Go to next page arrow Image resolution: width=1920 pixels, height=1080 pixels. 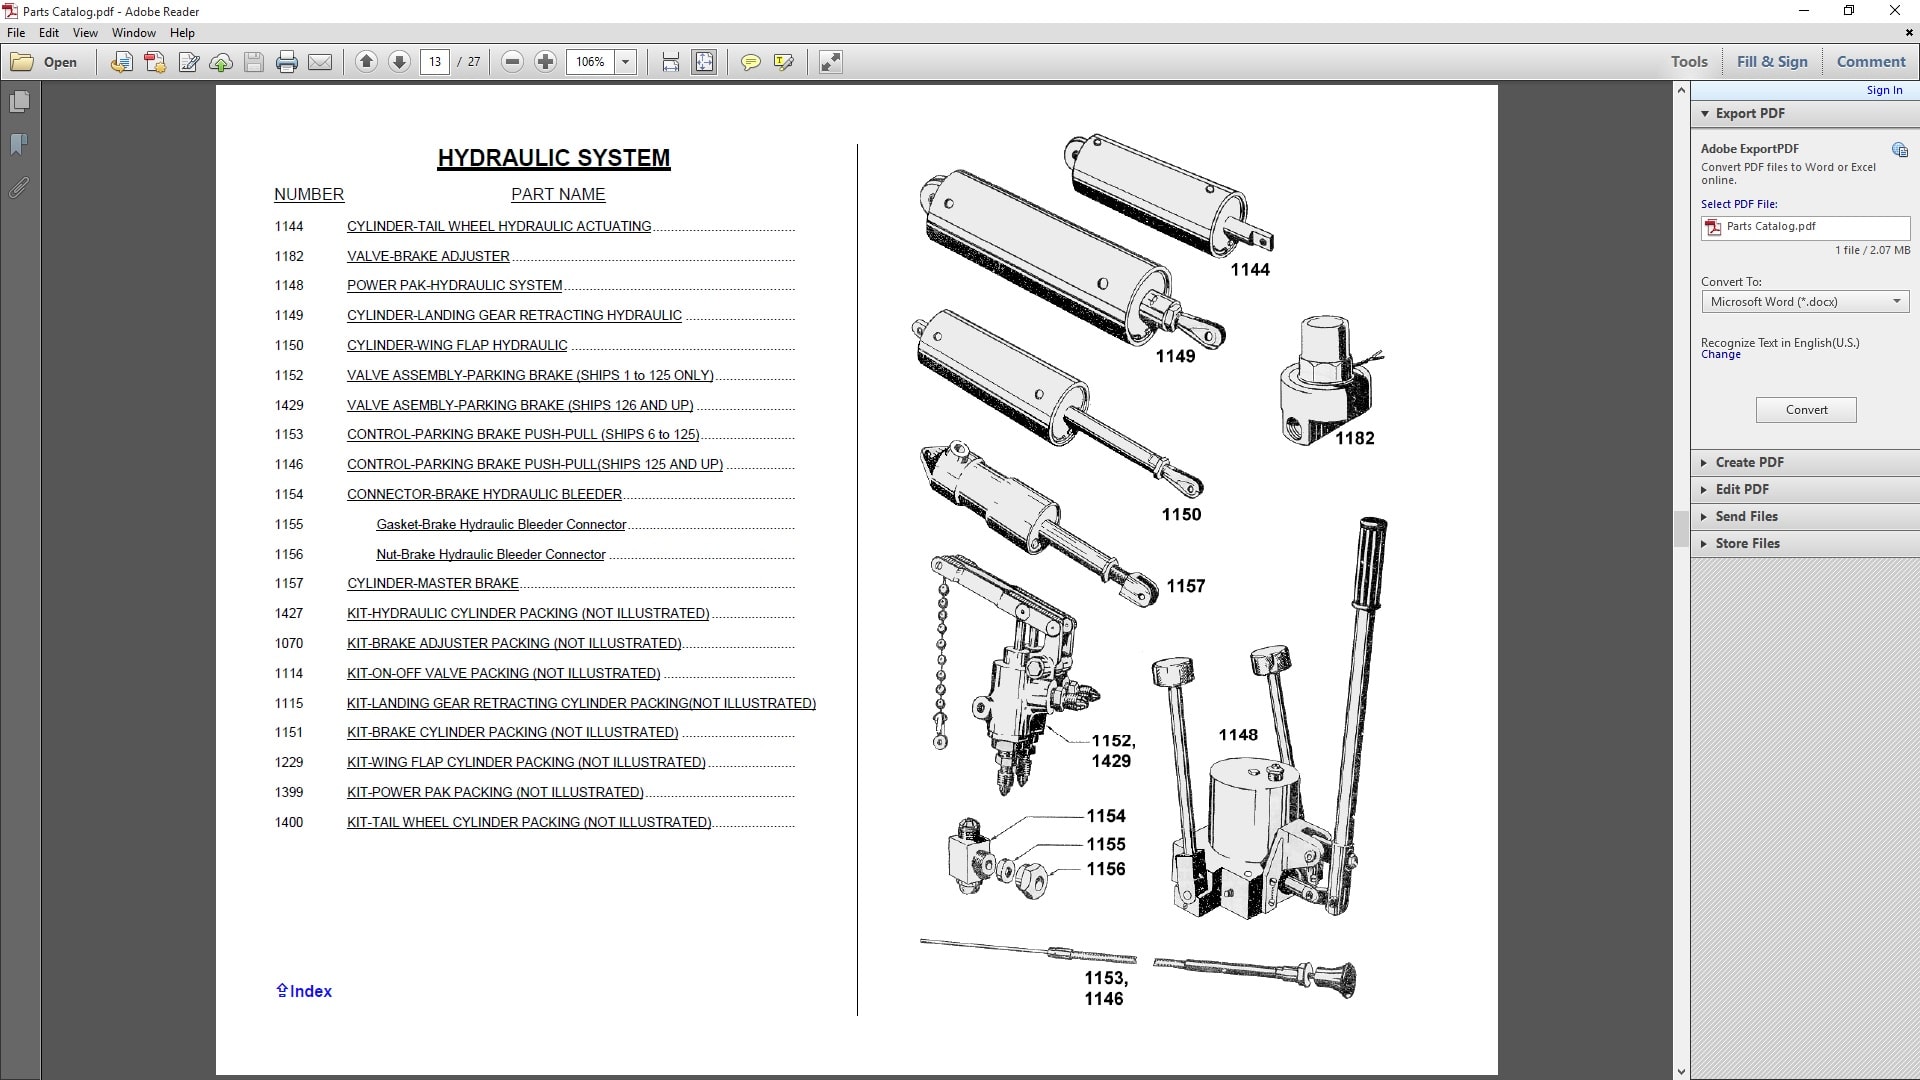[x=399, y=62]
